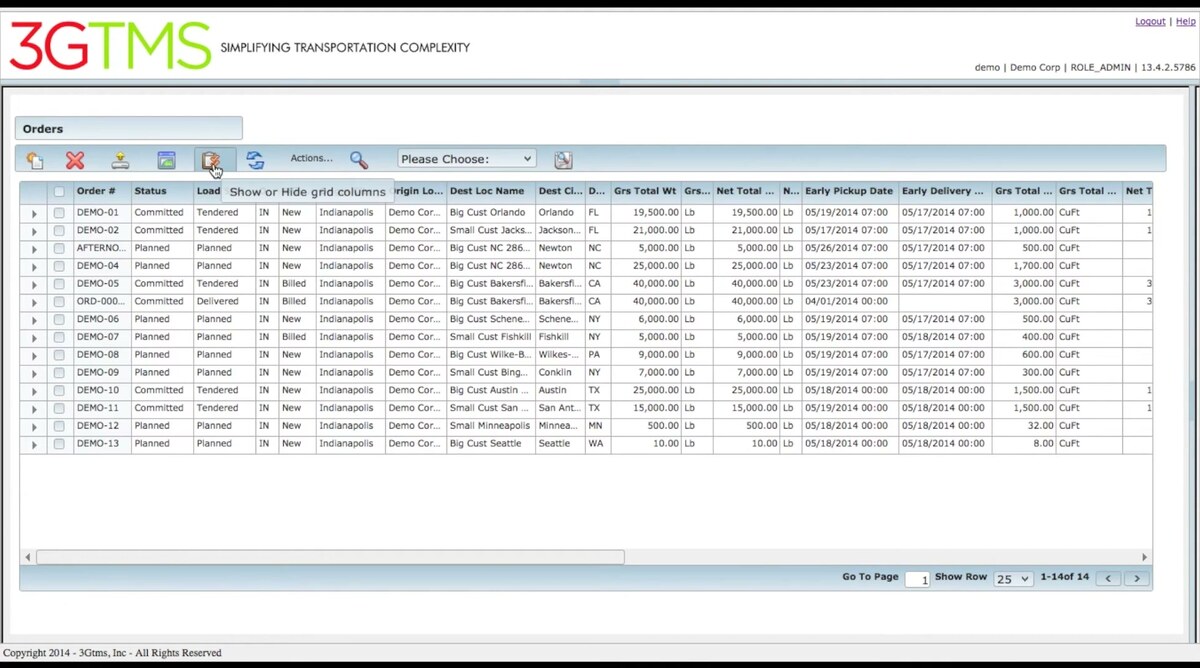This screenshot has height=668, width=1200.
Task: Open Show or Hide grid columns icon
Action: click(210, 160)
